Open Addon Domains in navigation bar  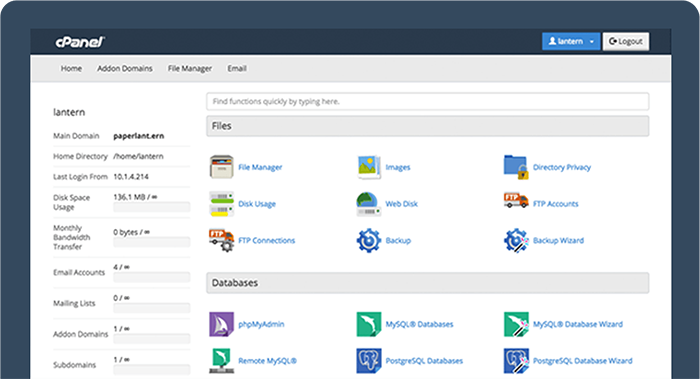tap(125, 68)
